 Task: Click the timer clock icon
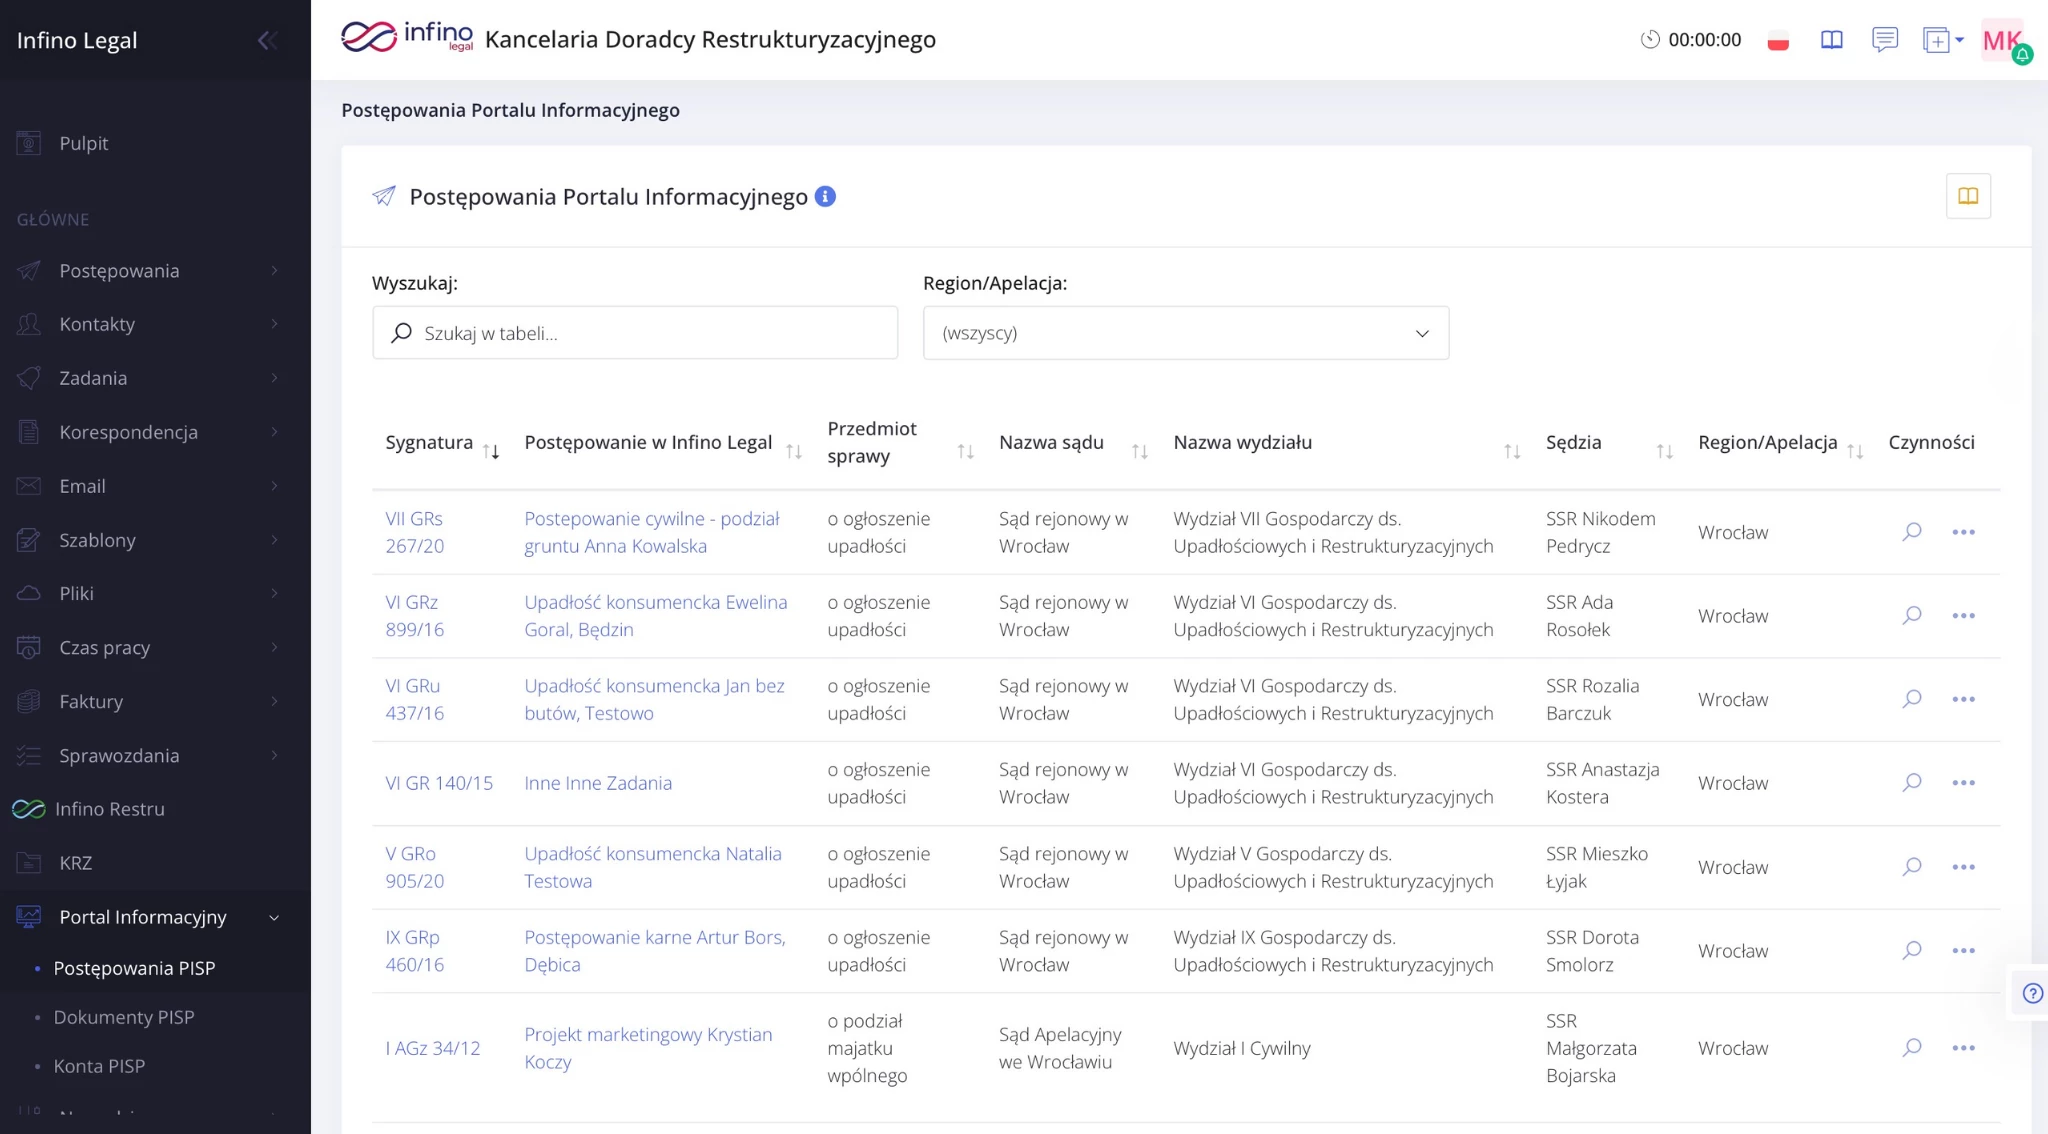tap(1650, 40)
